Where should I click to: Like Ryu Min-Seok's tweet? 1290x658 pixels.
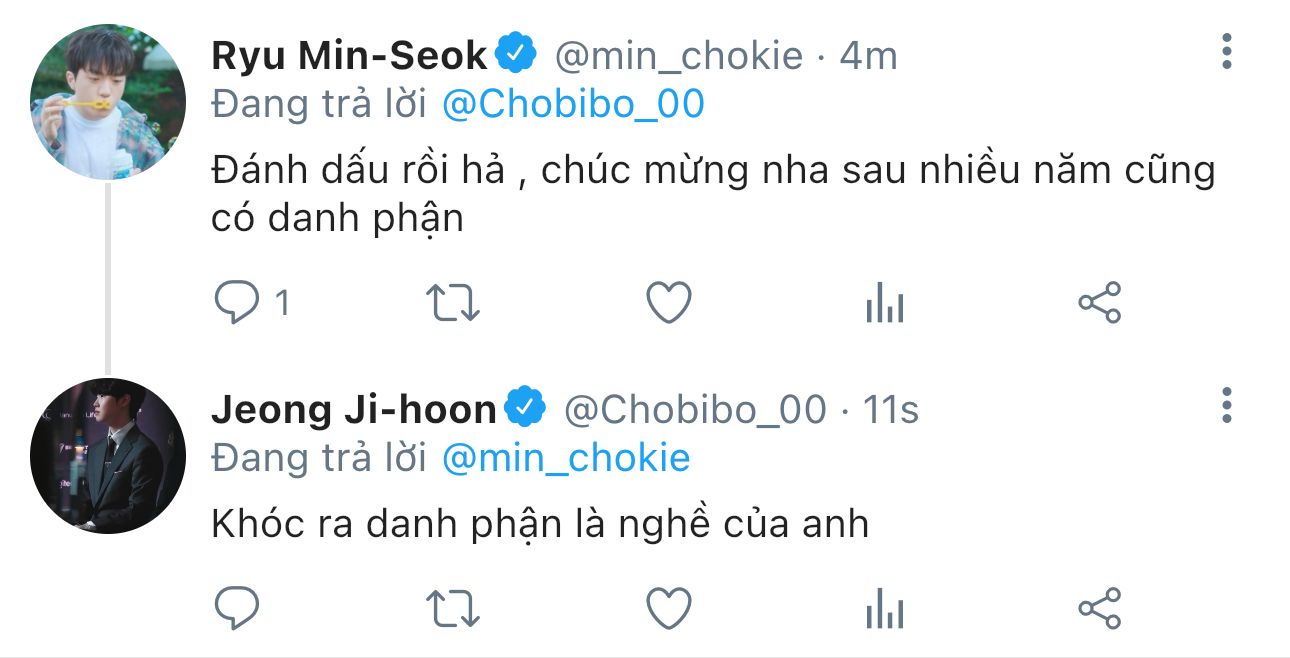pyautogui.click(x=669, y=303)
